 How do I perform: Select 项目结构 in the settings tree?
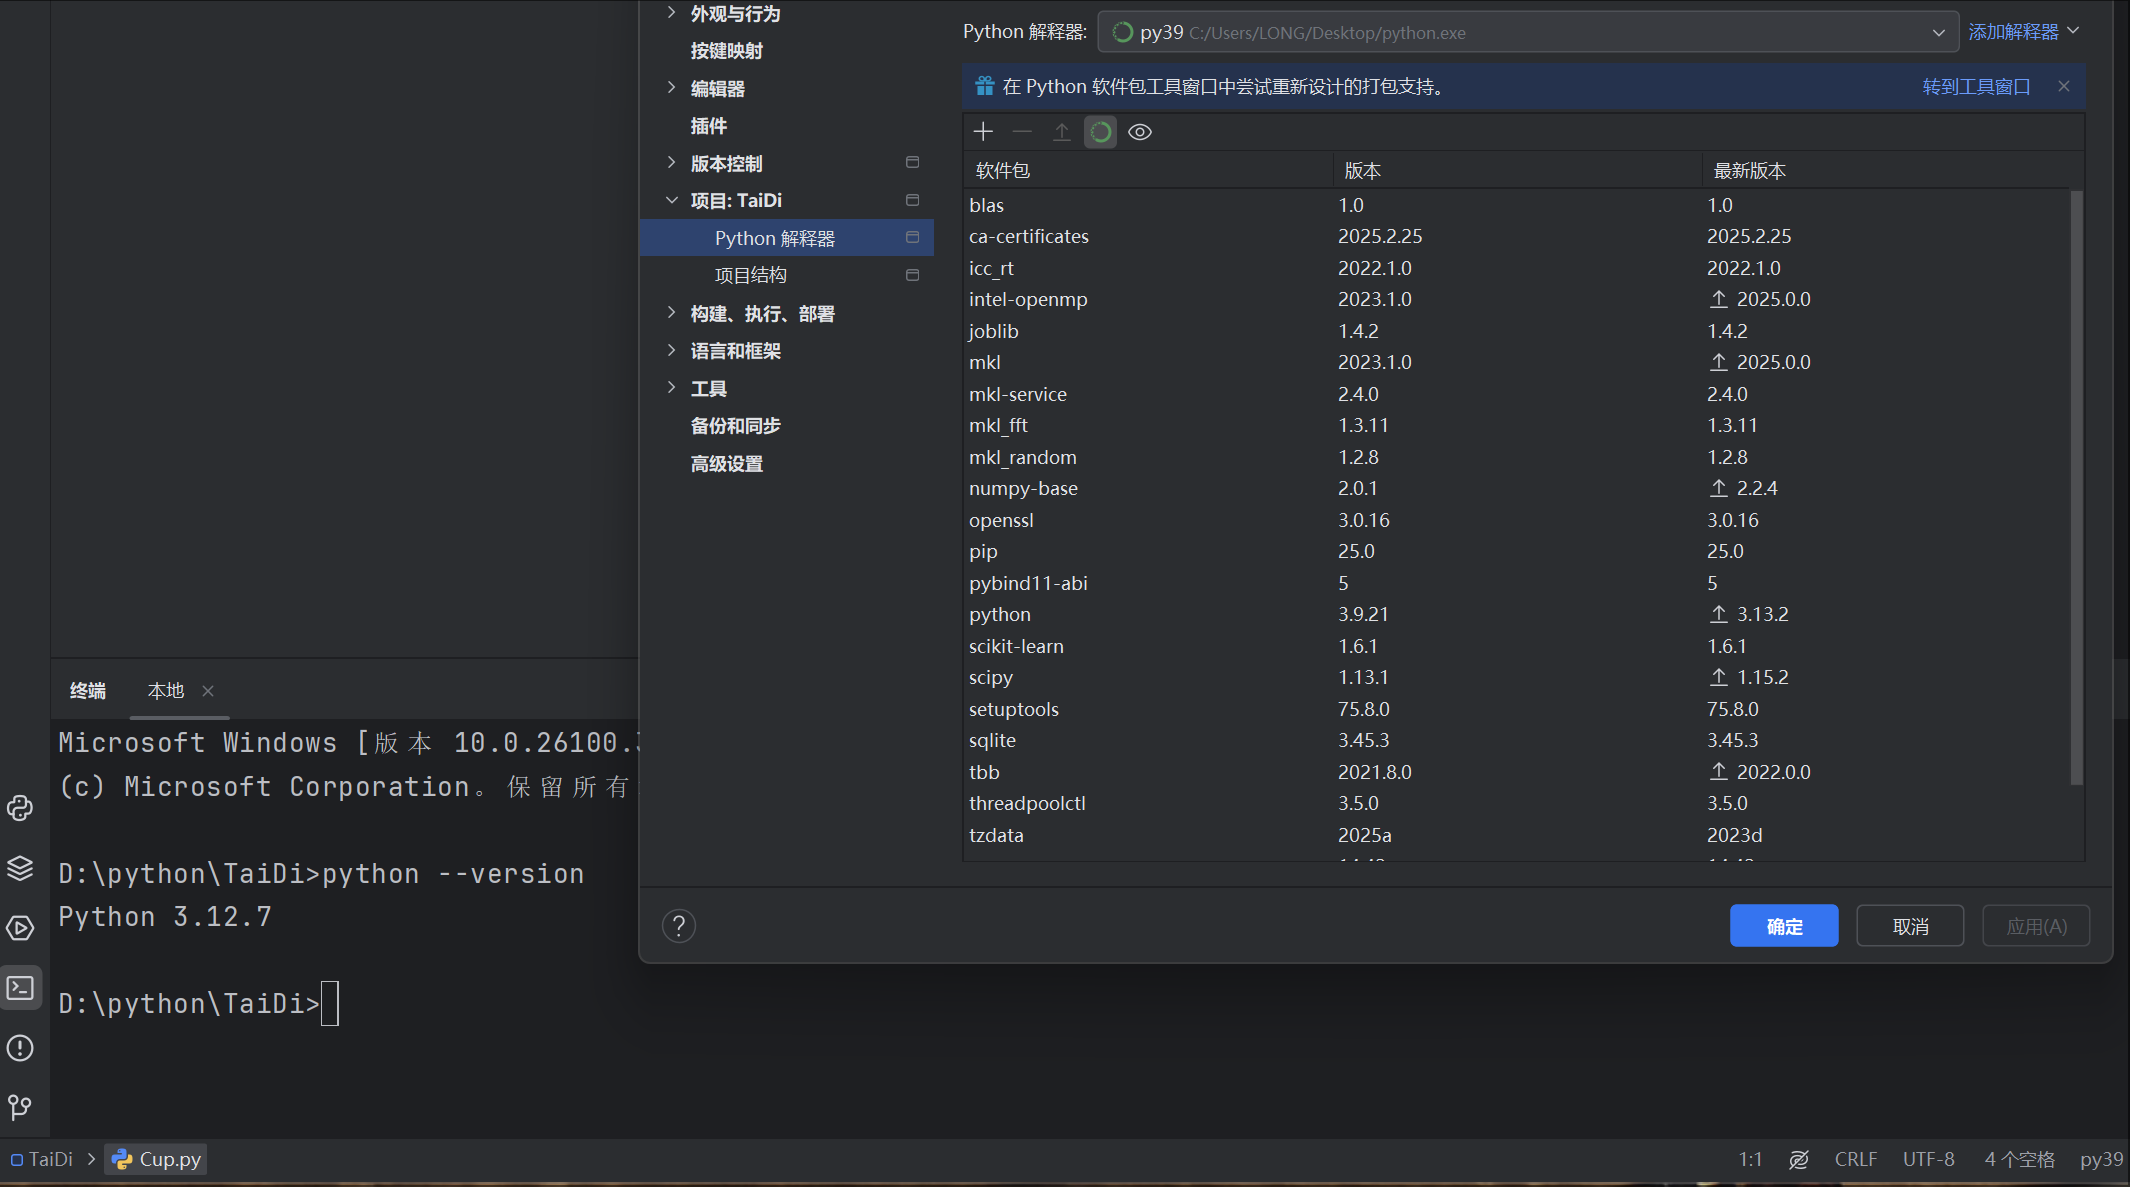(750, 275)
